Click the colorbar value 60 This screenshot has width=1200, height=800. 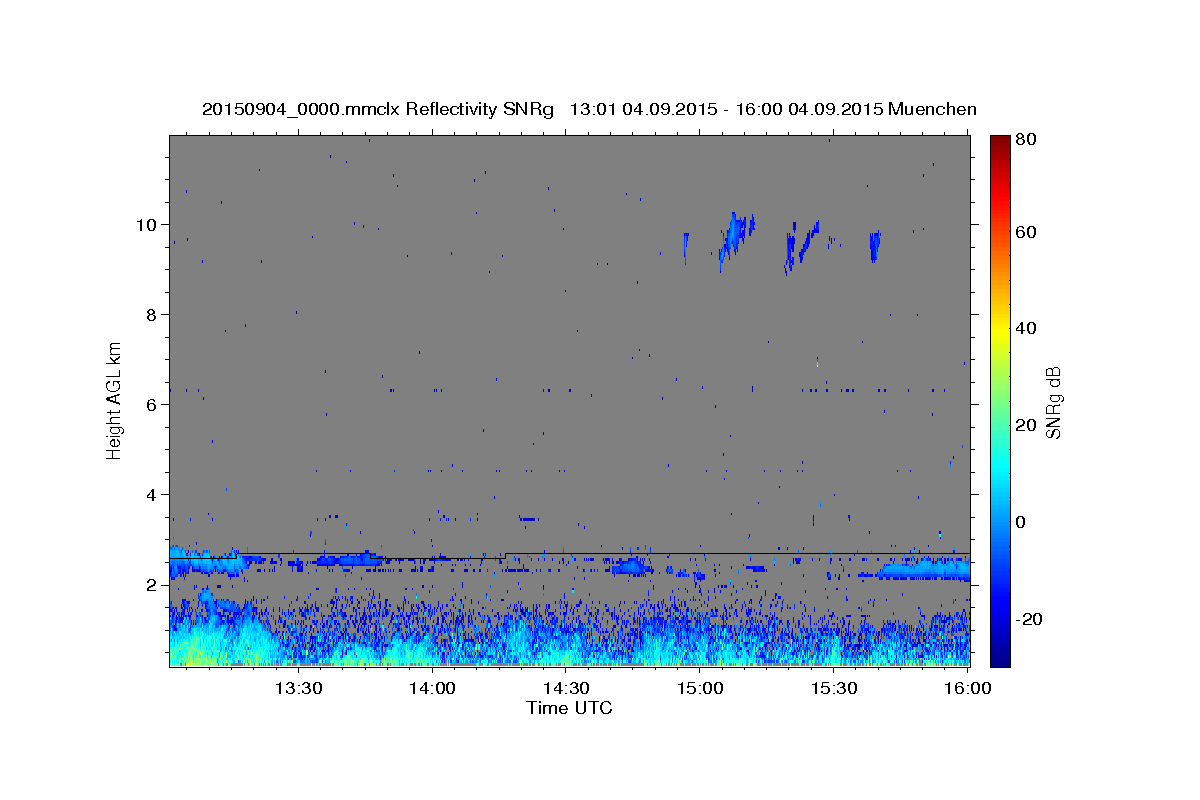point(1028,232)
